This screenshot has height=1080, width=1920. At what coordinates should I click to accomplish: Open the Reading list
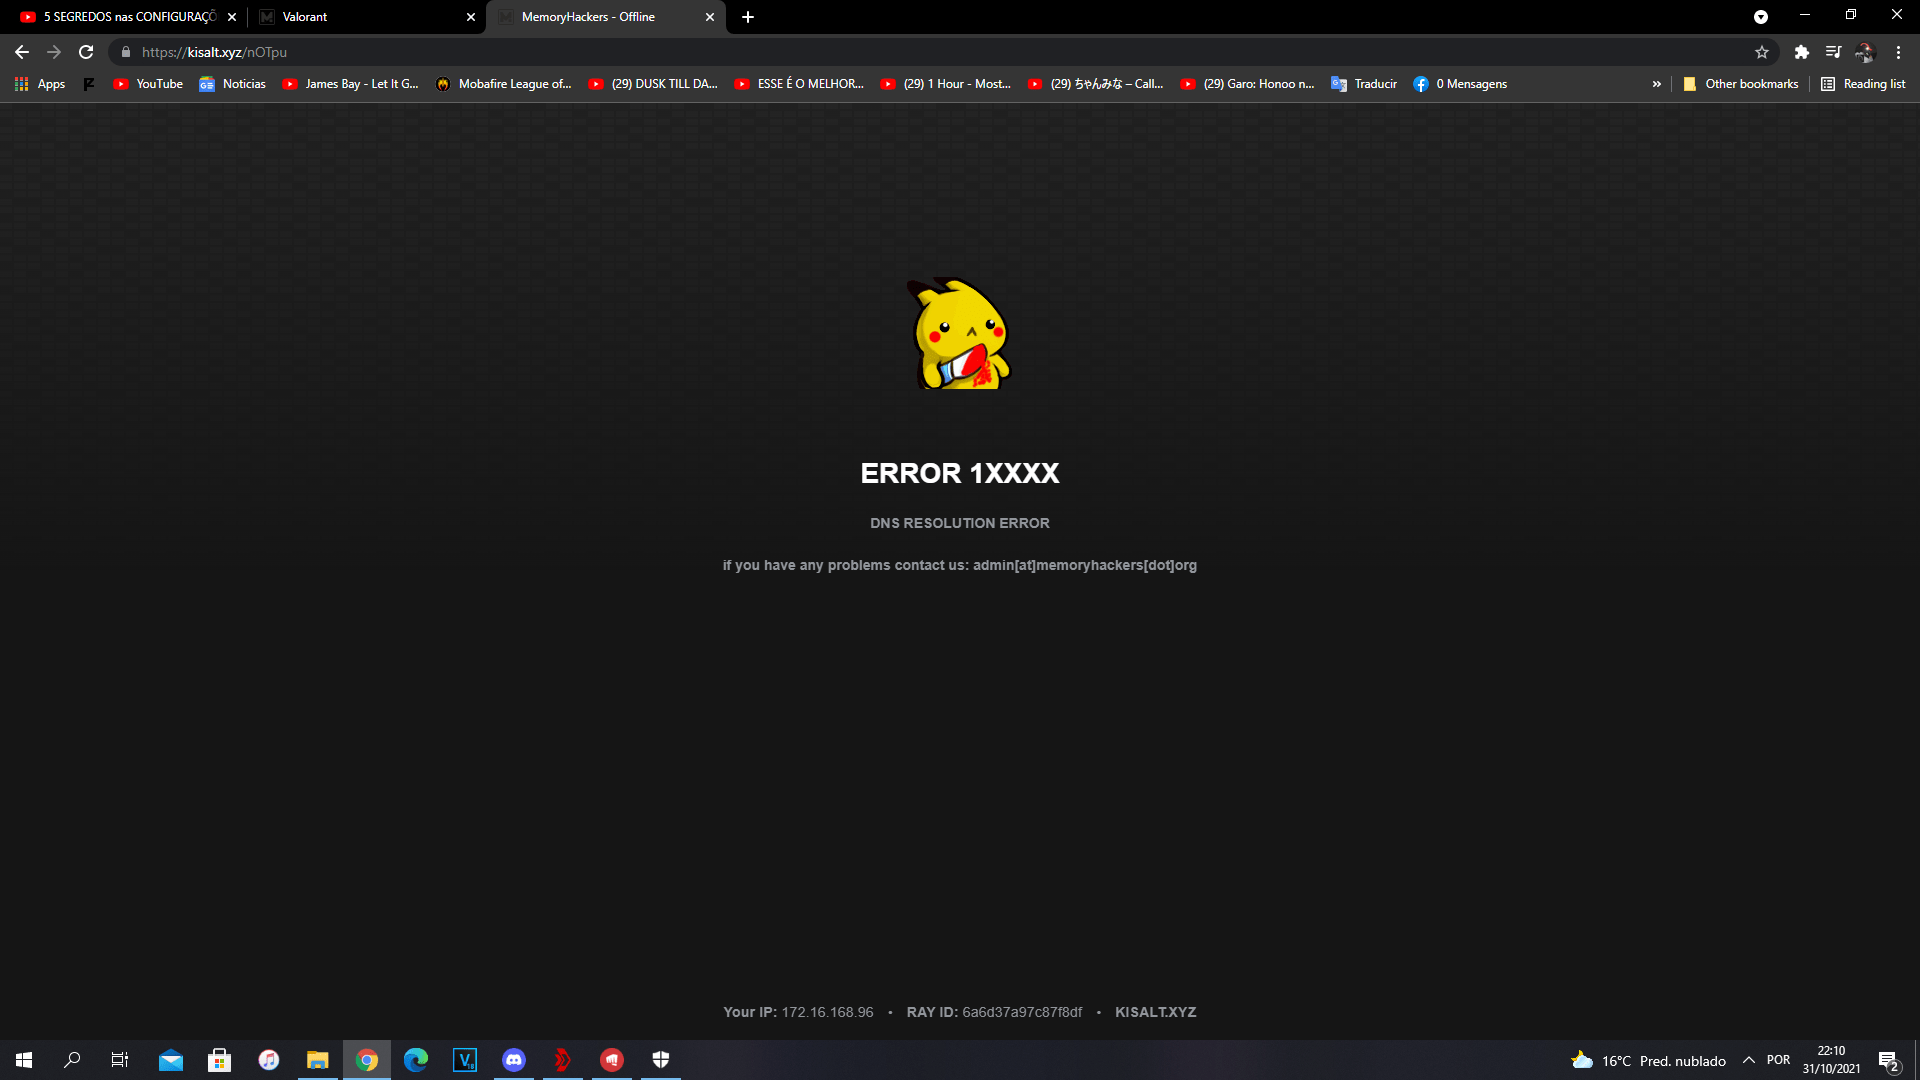click(x=1863, y=84)
